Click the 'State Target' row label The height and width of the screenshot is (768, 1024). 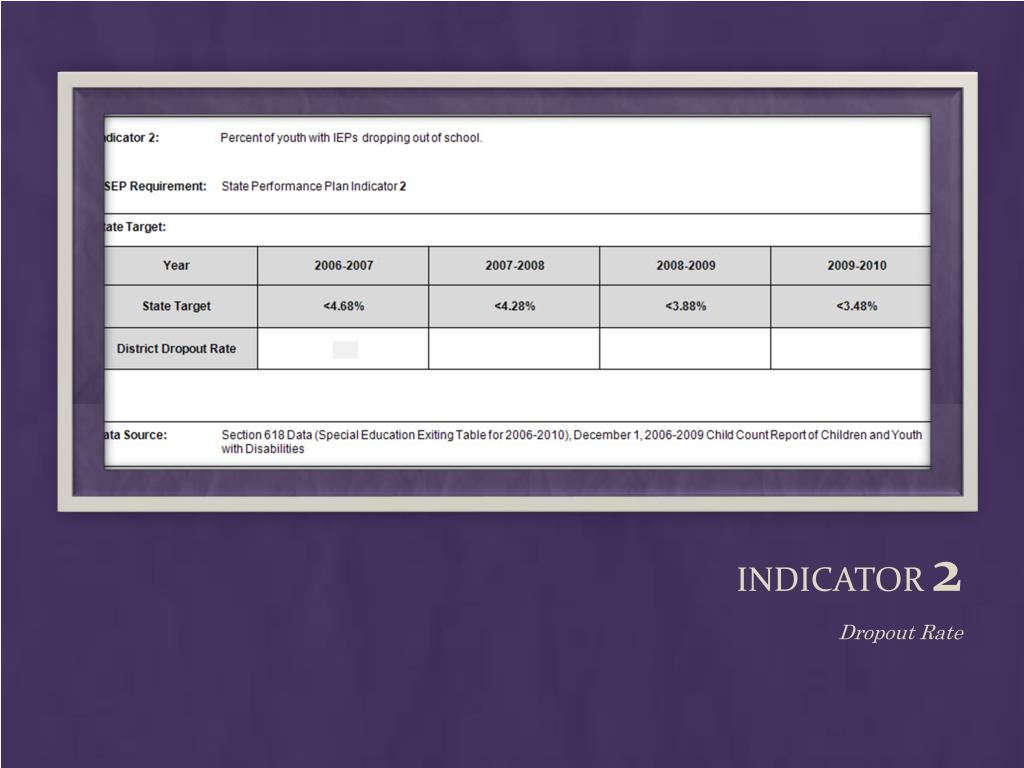(x=180, y=306)
